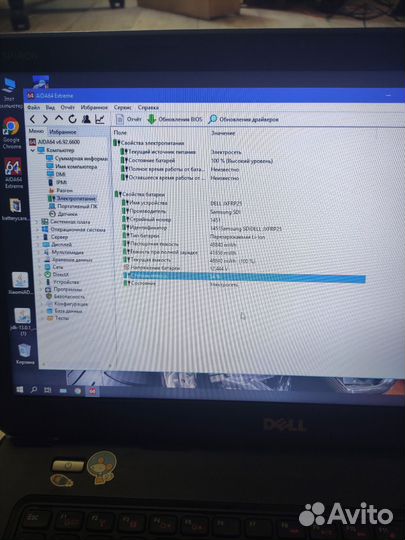This screenshot has width=405, height=540.
Task: Open the AIDA64 Extreme desktop shortcut
Action: [x=13, y=173]
